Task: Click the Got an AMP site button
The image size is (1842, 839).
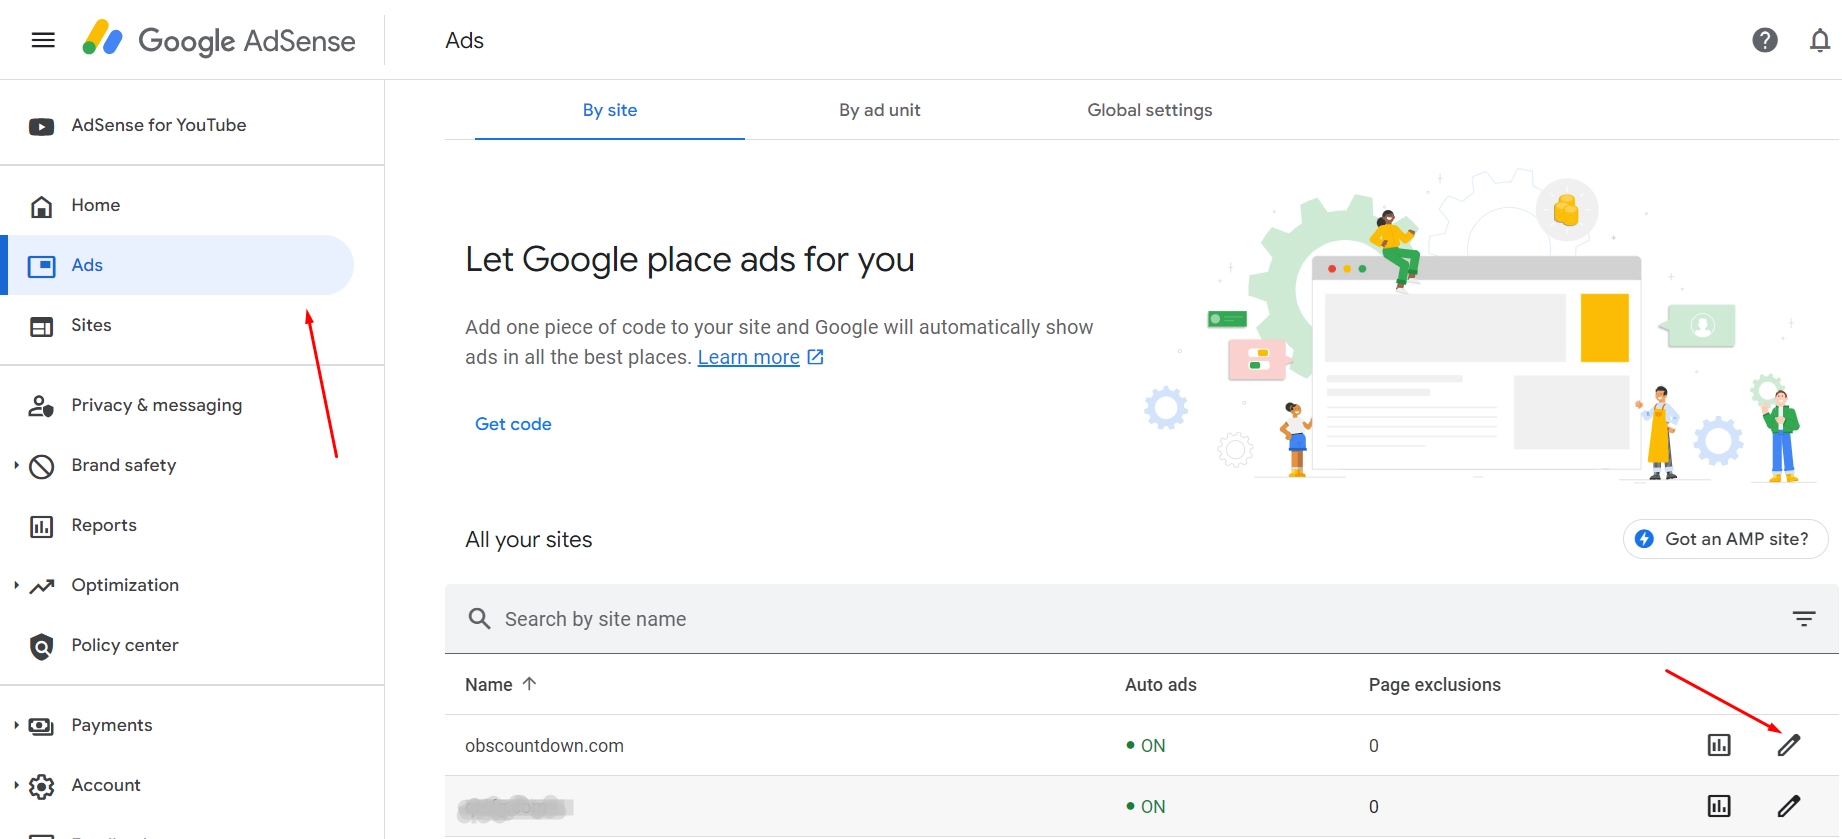Action: 1725,539
